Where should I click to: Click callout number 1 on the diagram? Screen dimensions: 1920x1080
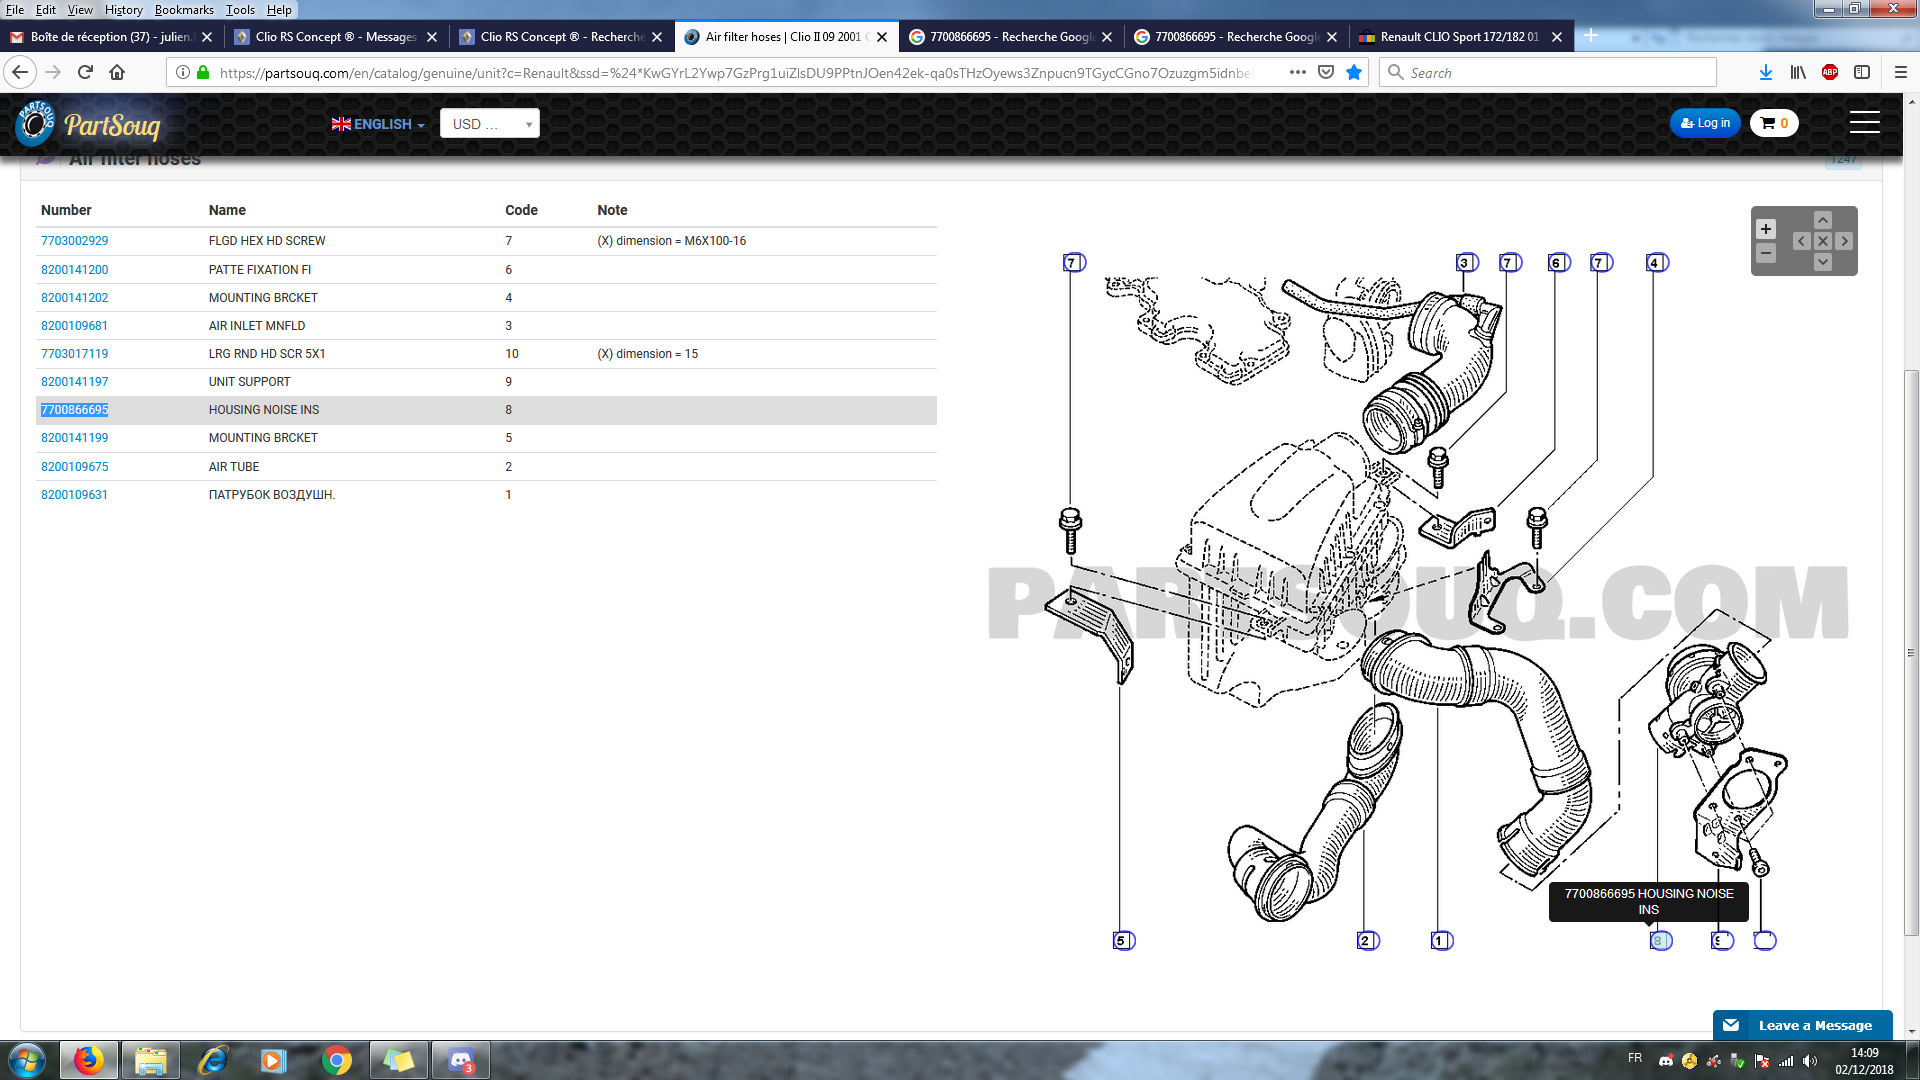[1441, 941]
